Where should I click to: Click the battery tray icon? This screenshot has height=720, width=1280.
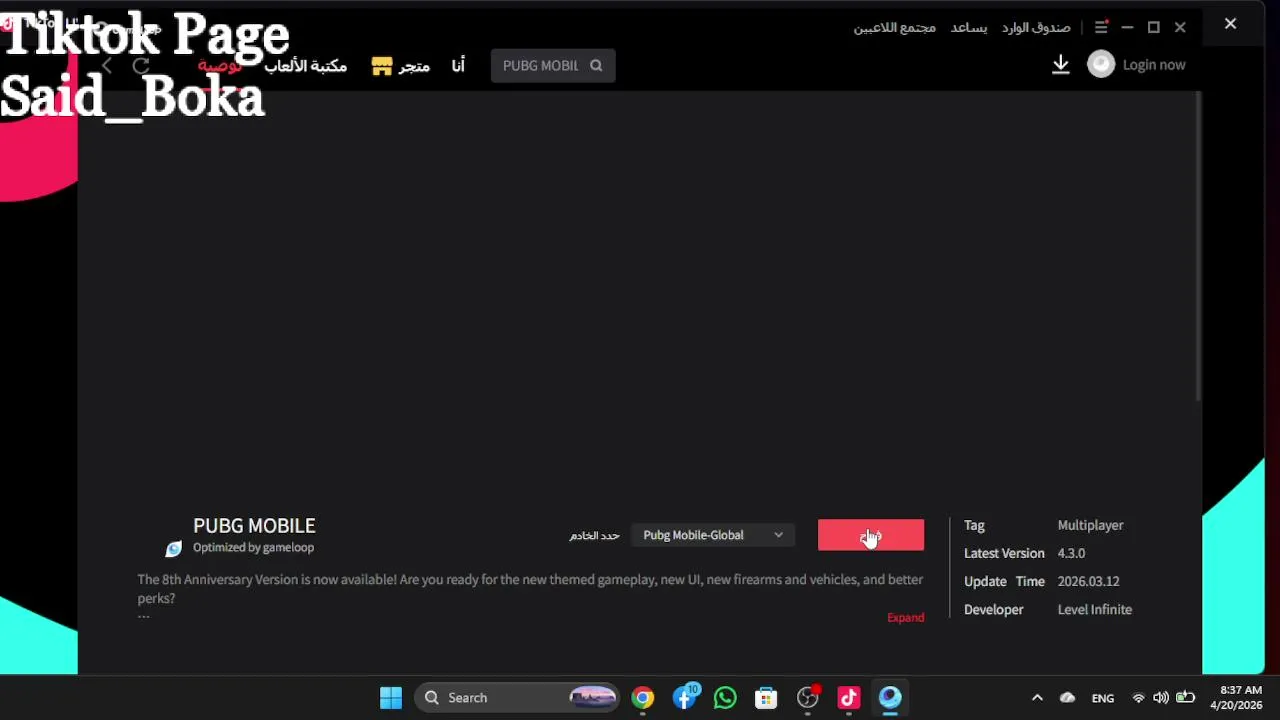click(1185, 698)
